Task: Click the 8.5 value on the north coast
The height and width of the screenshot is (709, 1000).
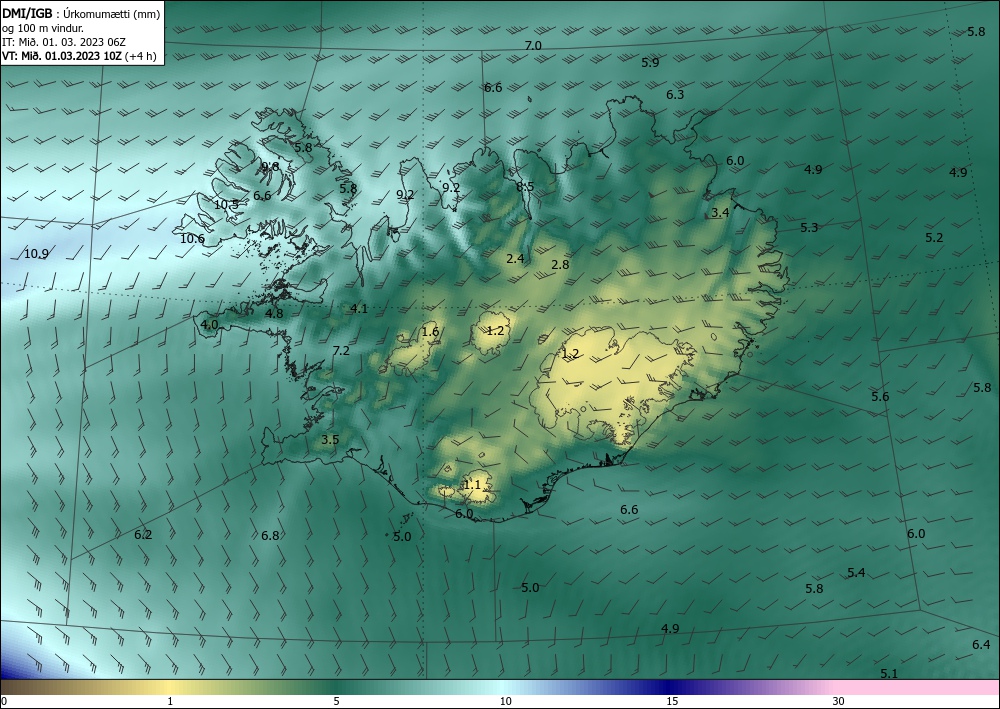Action: [526, 187]
